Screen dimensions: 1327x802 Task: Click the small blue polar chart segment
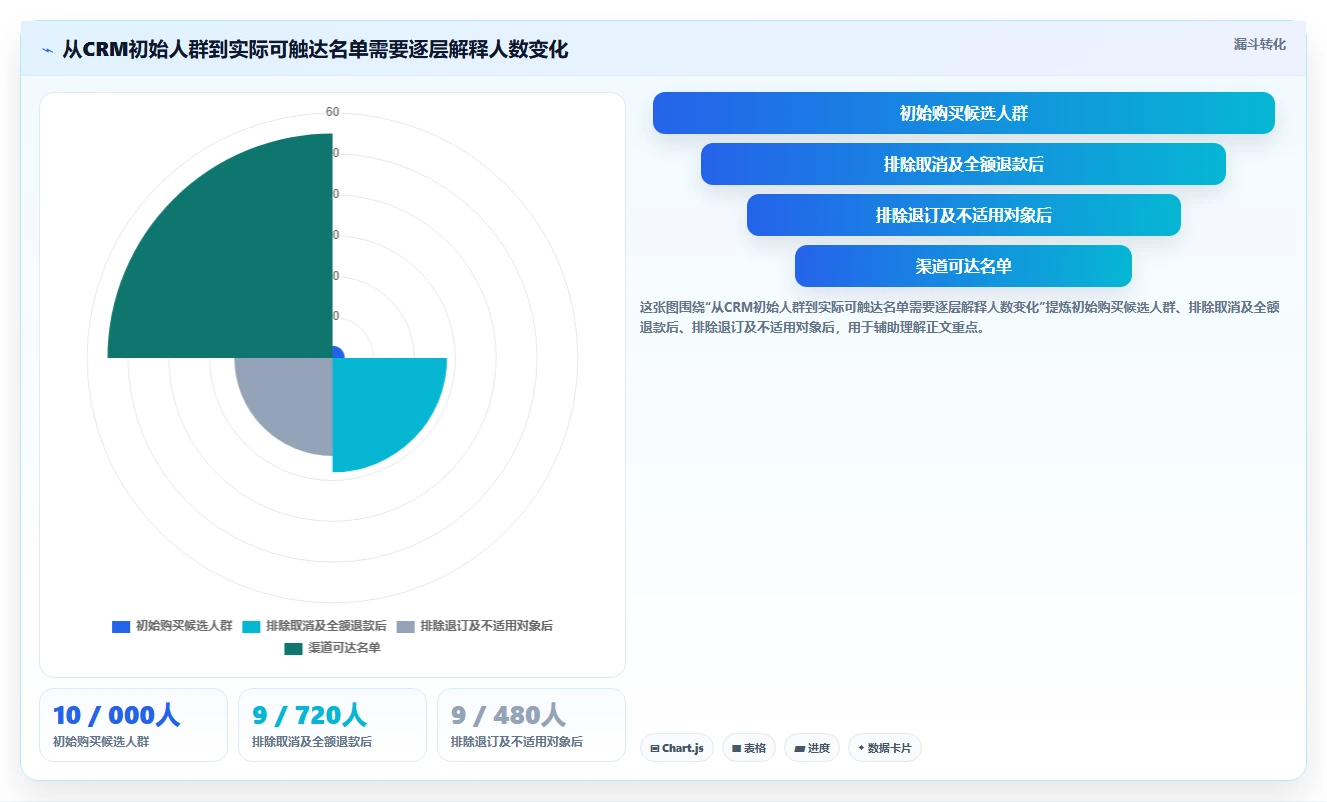point(338,352)
